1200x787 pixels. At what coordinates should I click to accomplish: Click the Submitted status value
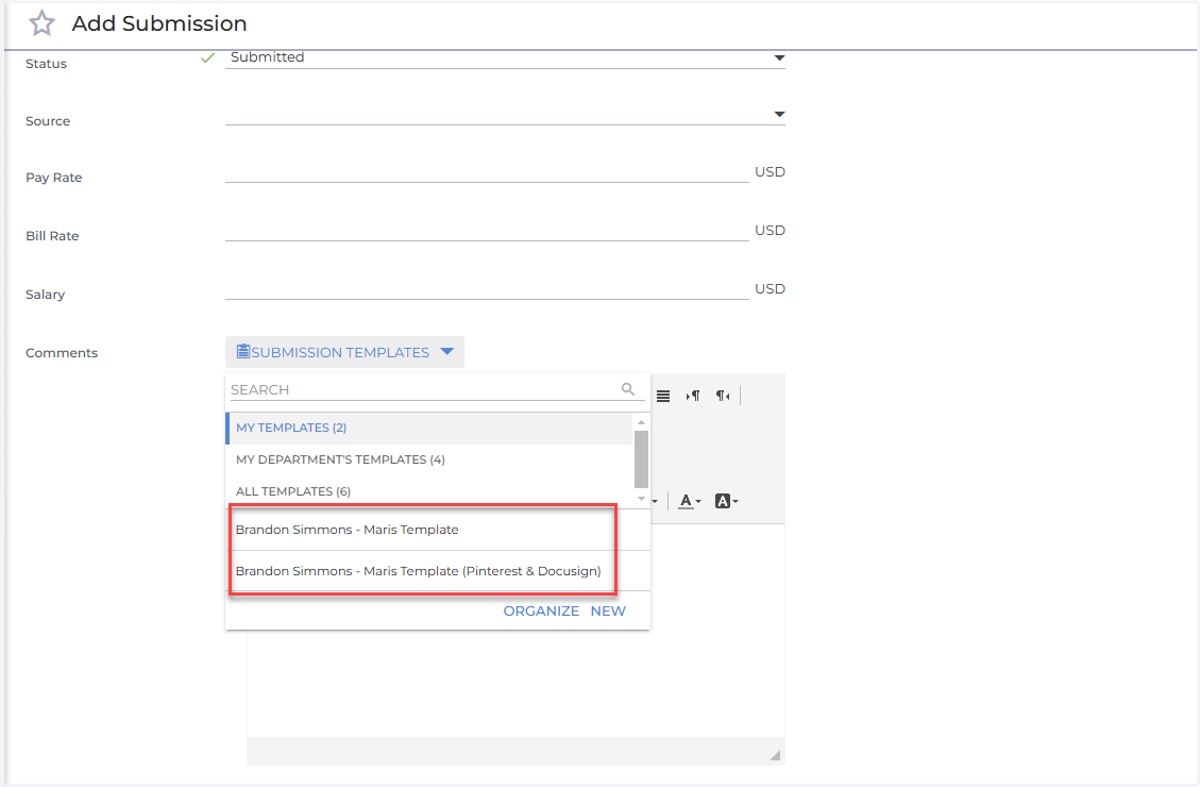tap(267, 57)
